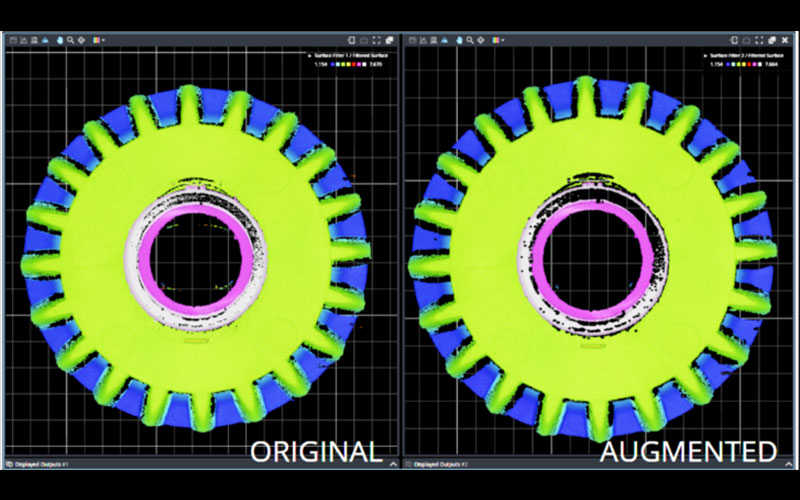Screen dimensions: 800x500
Task: Expand the Surface Filter 1 legend arrow
Action: click(311, 55)
